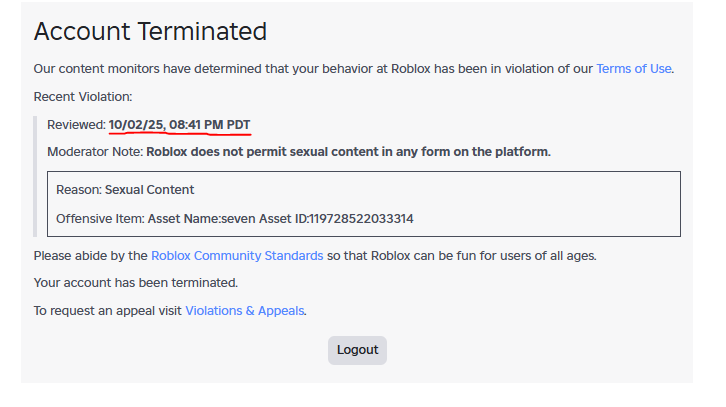
Task: Open the Roblox Community Standards link
Action: tap(237, 255)
